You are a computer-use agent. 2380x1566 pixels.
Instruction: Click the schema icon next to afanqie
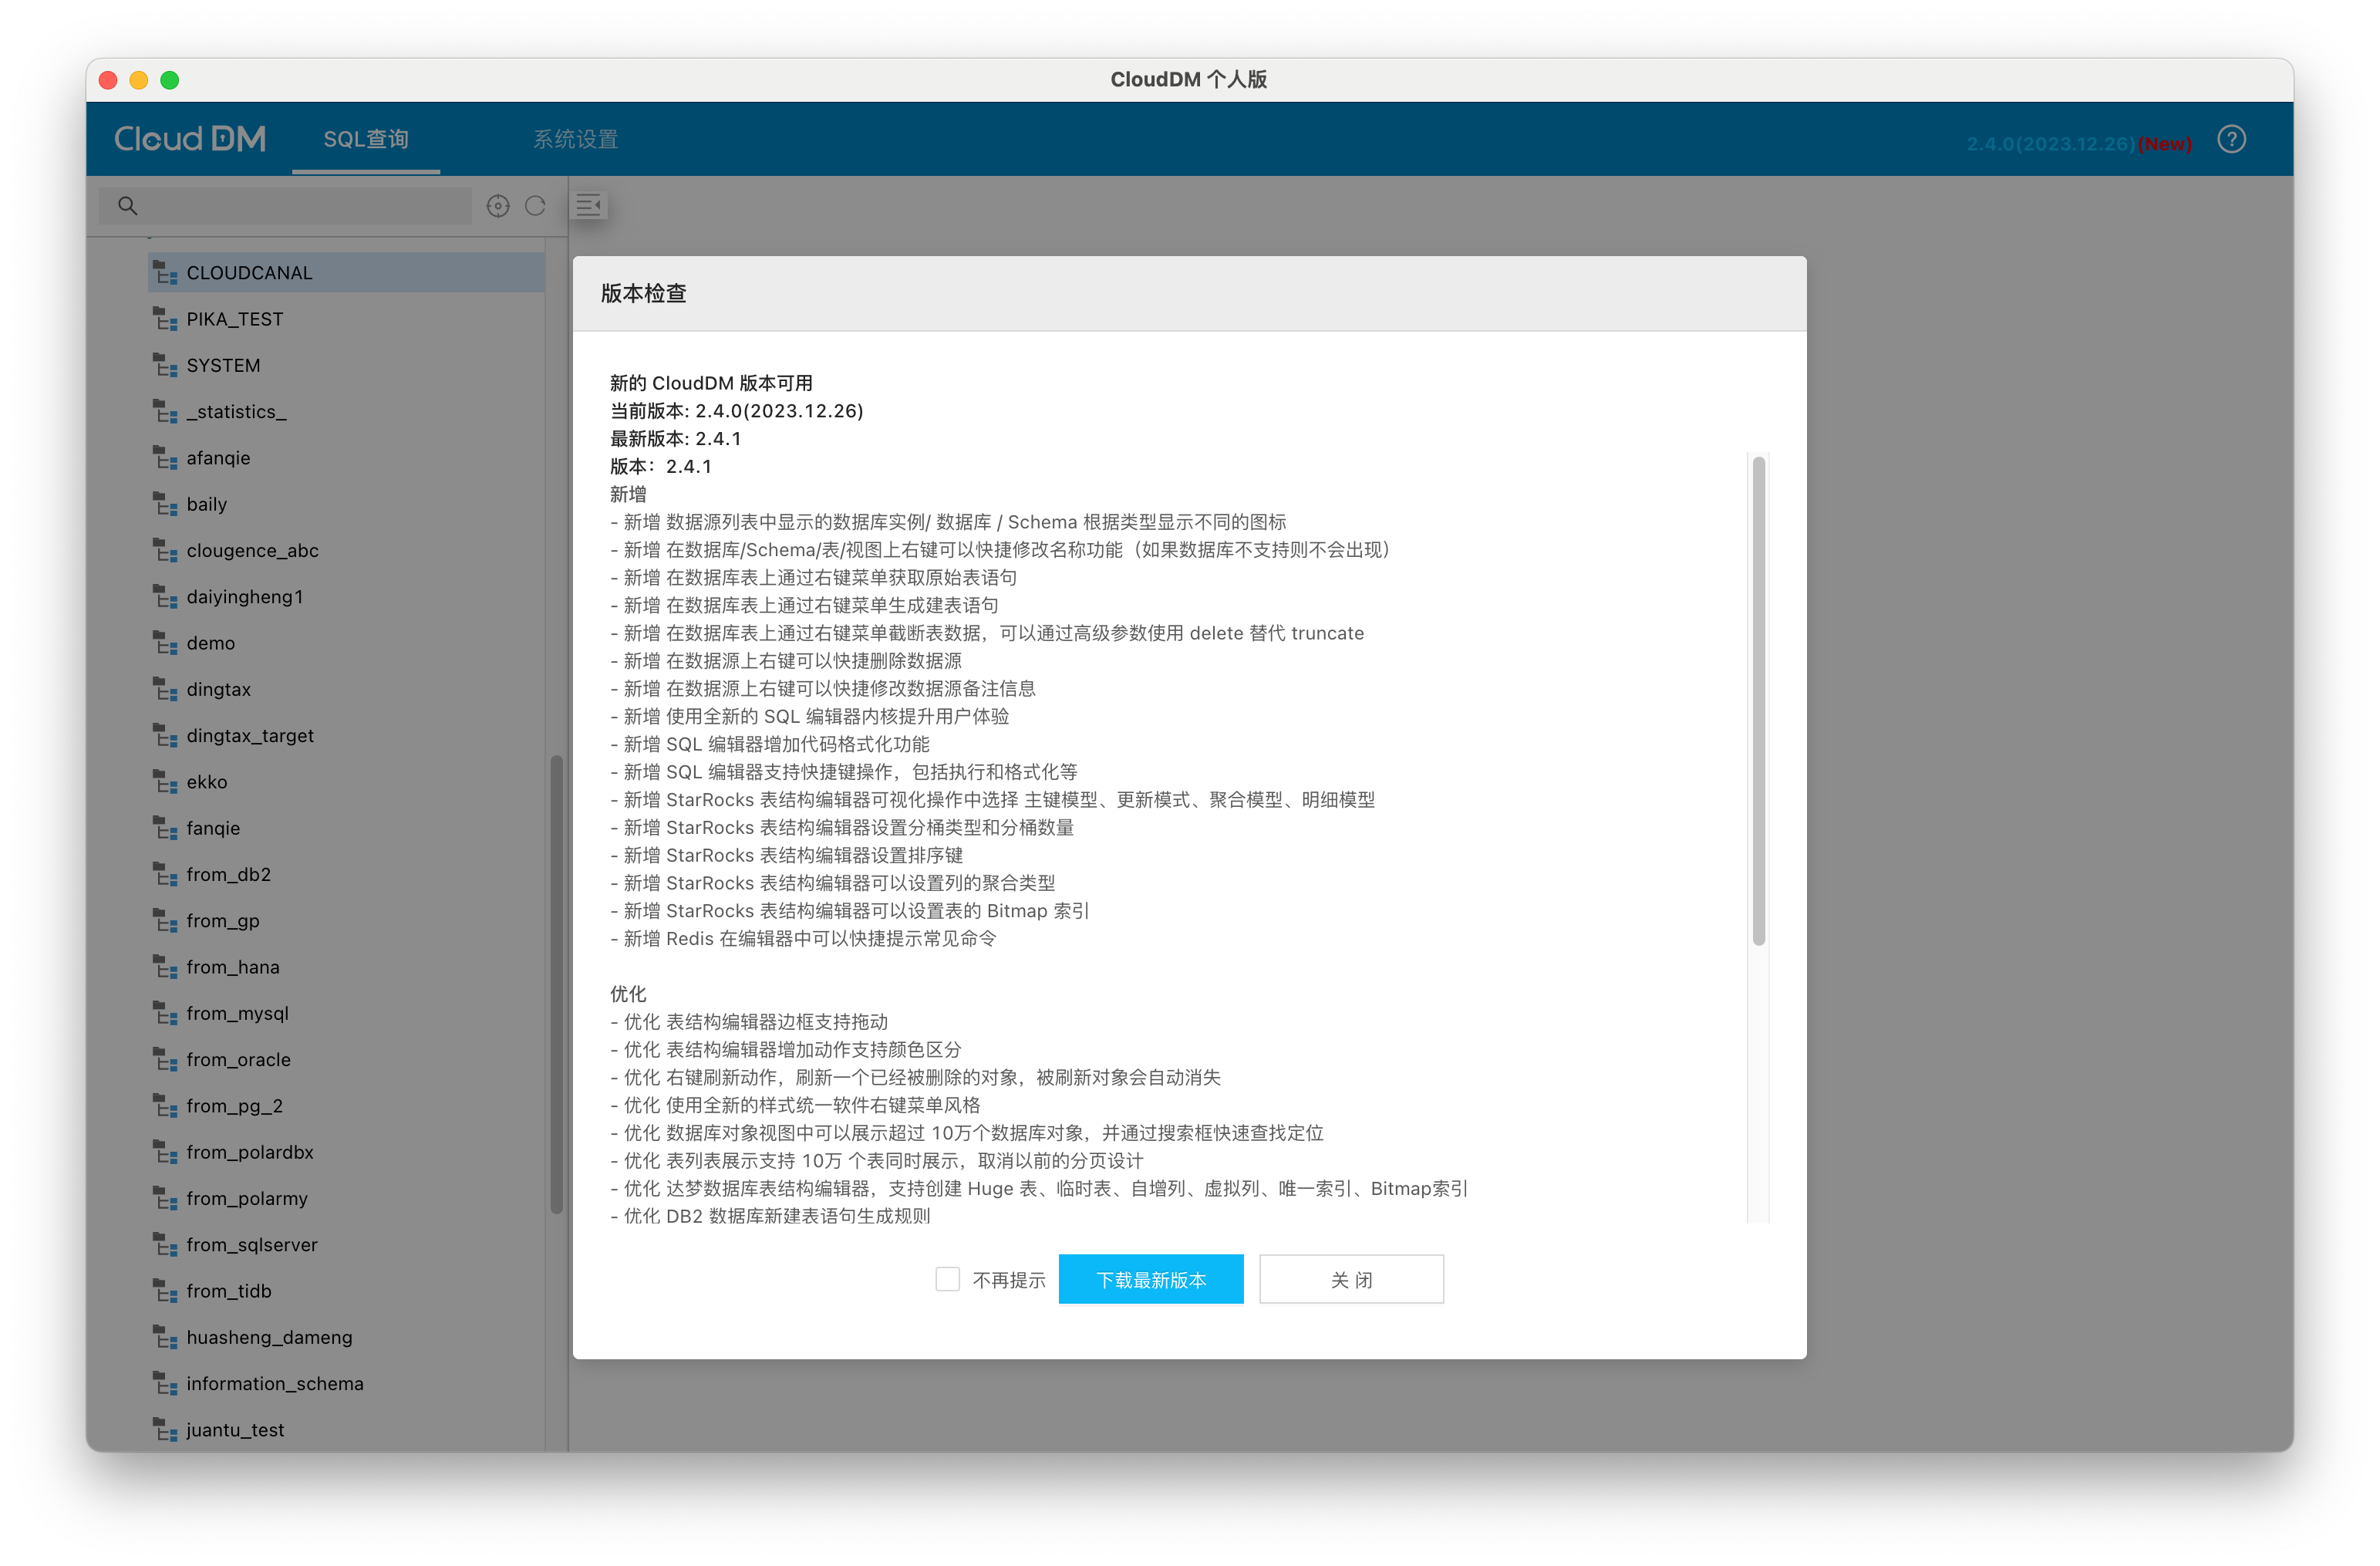click(x=165, y=458)
